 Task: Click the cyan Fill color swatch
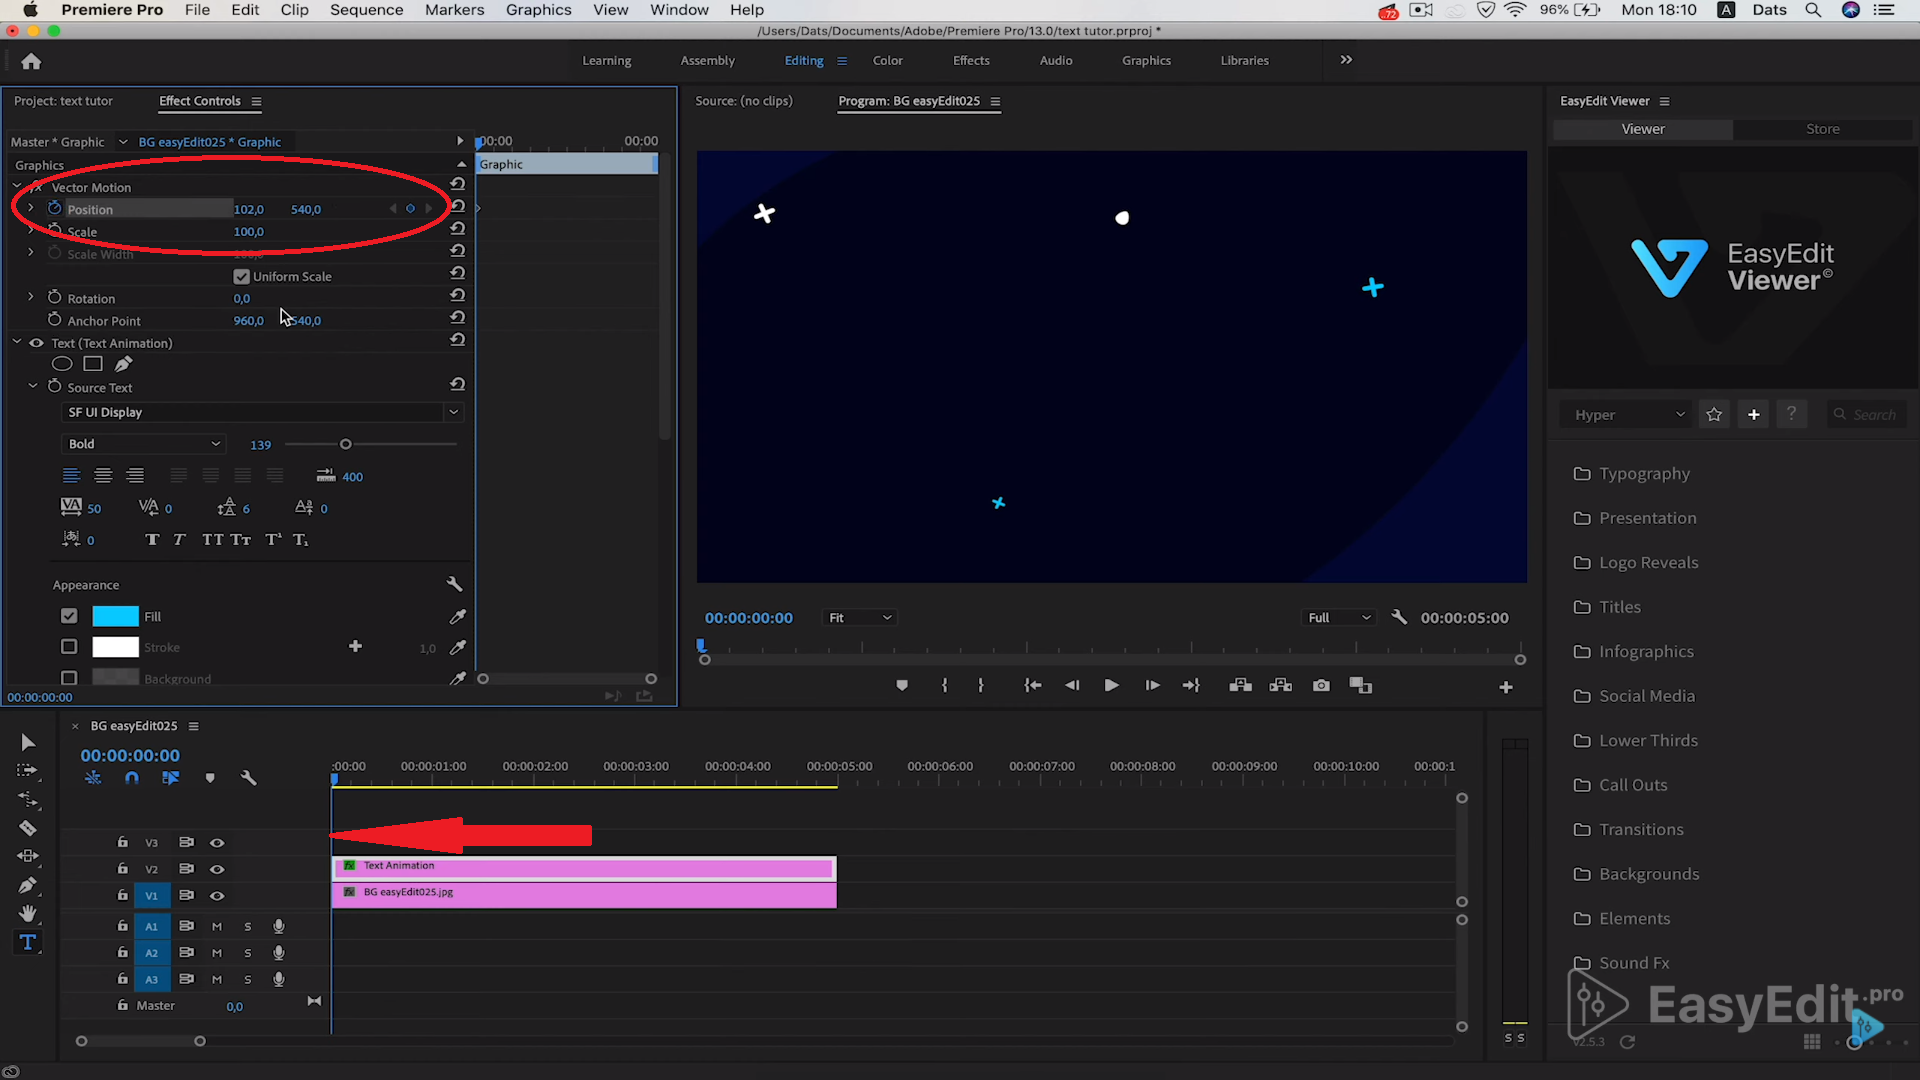point(116,616)
